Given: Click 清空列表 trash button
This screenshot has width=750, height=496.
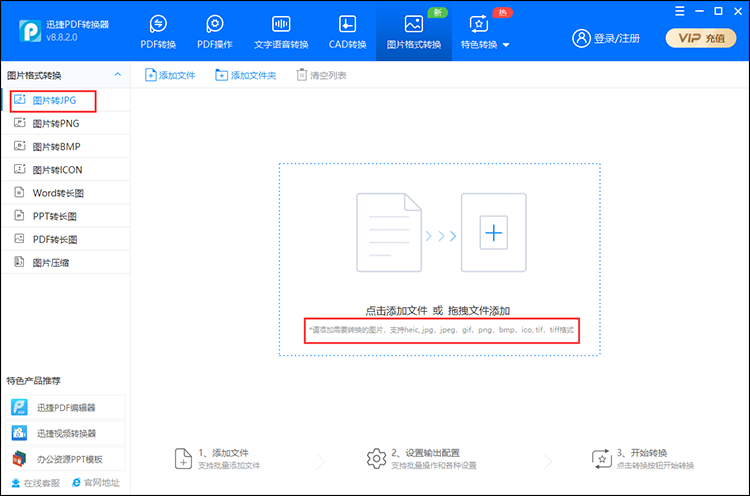Looking at the screenshot, I should coord(321,75).
